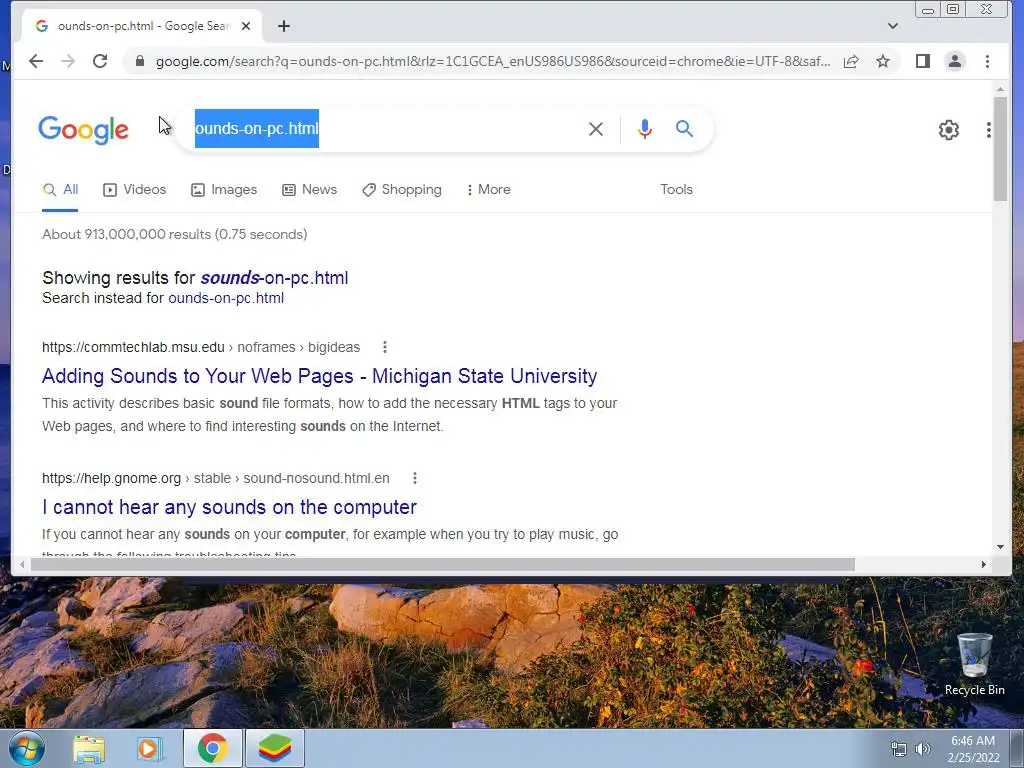Click the Chrome address bar URL
1024x768 pixels.
[x=493, y=61]
